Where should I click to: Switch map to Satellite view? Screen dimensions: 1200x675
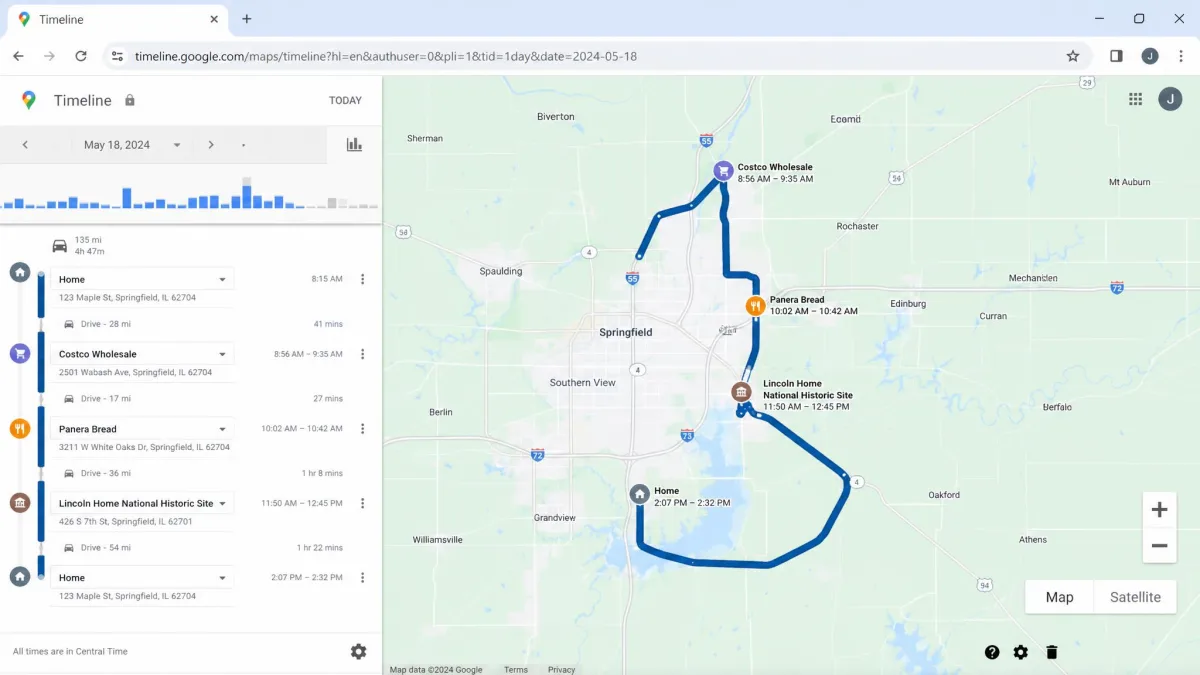[x=1135, y=597]
